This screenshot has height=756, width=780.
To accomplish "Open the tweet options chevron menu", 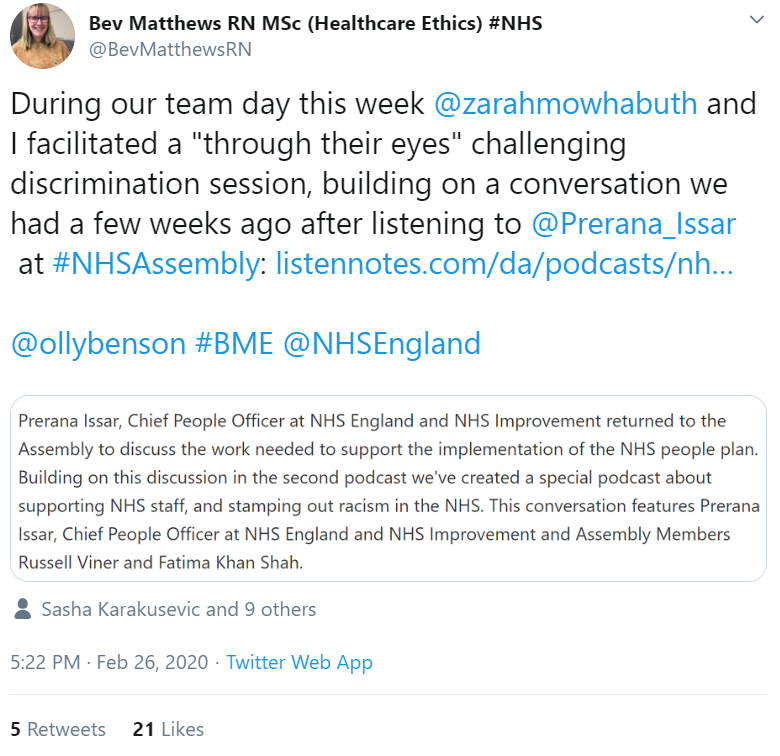I will tap(756, 20).
